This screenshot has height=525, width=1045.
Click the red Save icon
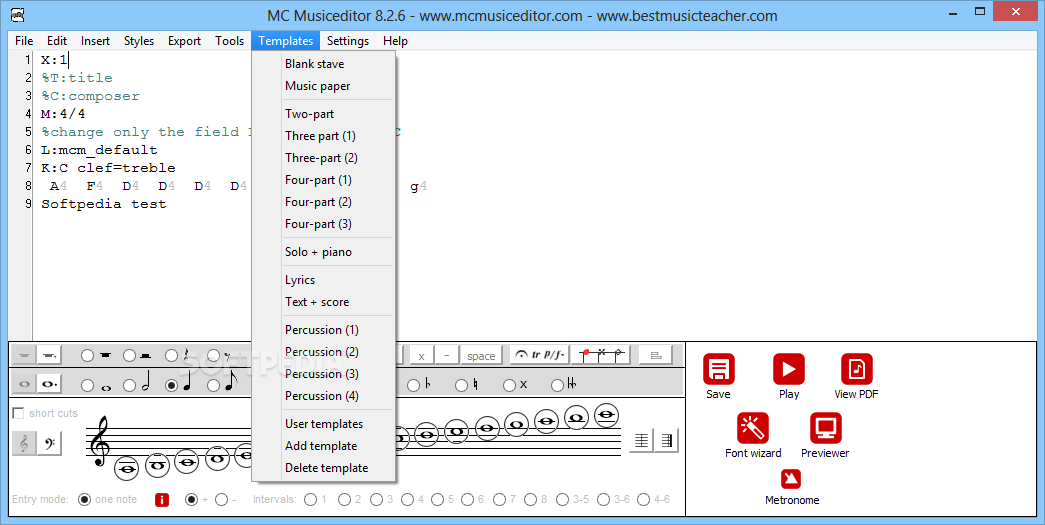pyautogui.click(x=718, y=368)
